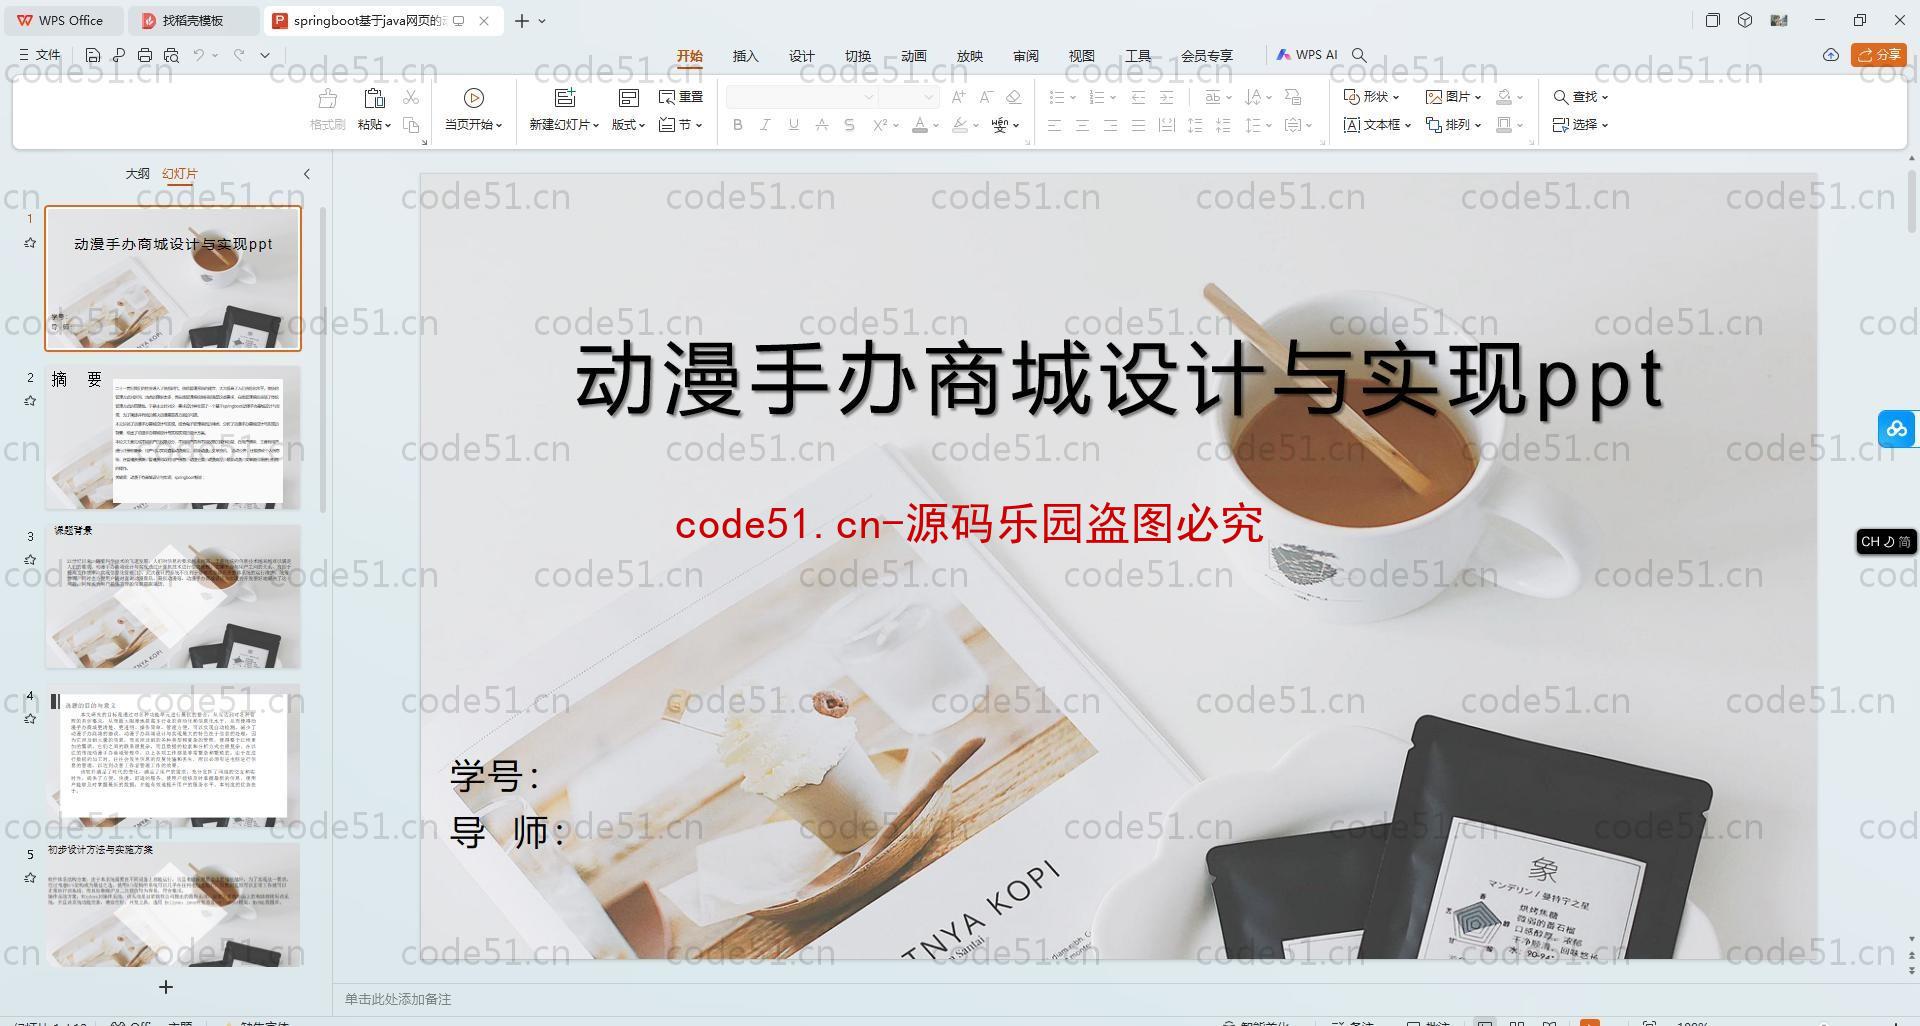1920x1026 pixels.
Task: Start slideshow from current slide play icon
Action: click(474, 98)
